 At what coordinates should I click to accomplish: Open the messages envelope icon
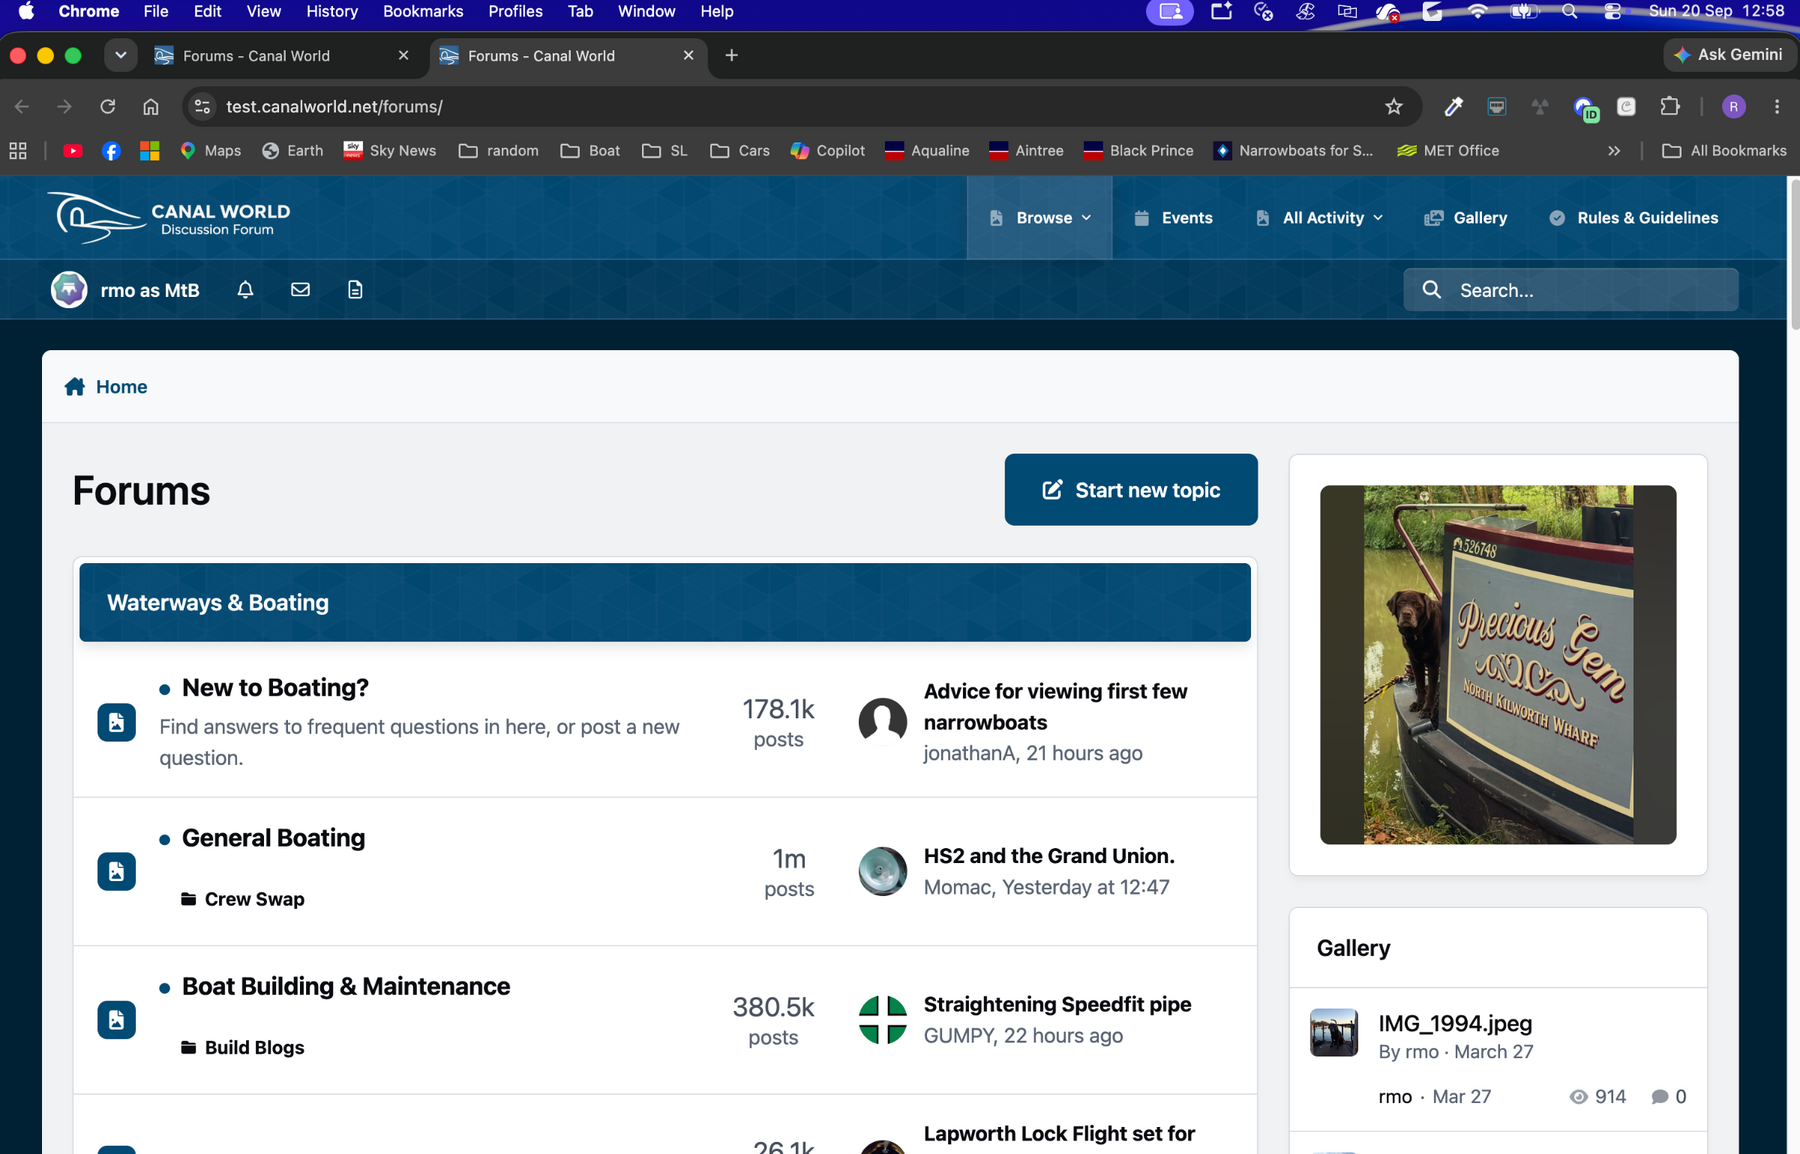pos(300,290)
